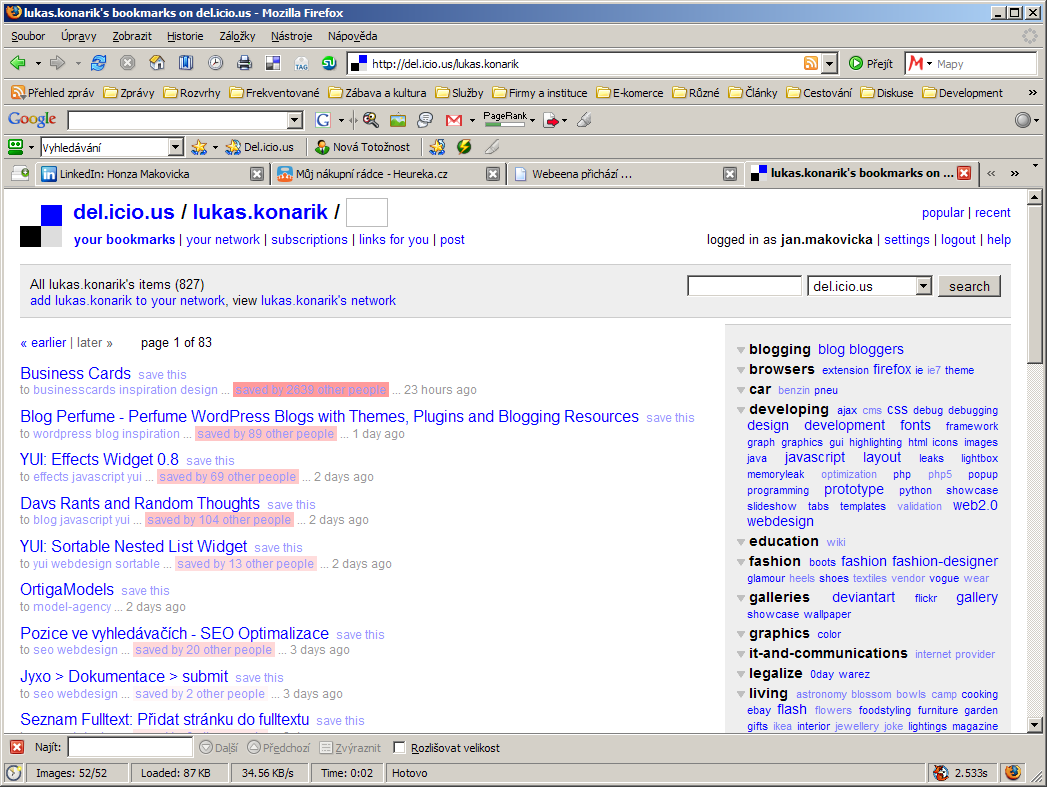Screen dimensions: 1047x787
Task: Click the green Back arrow button
Action: point(18,63)
